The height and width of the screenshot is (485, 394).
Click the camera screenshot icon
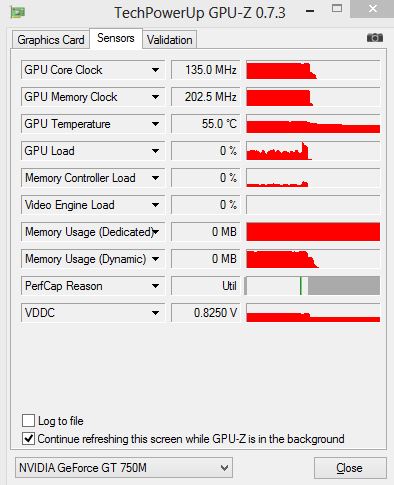375,38
